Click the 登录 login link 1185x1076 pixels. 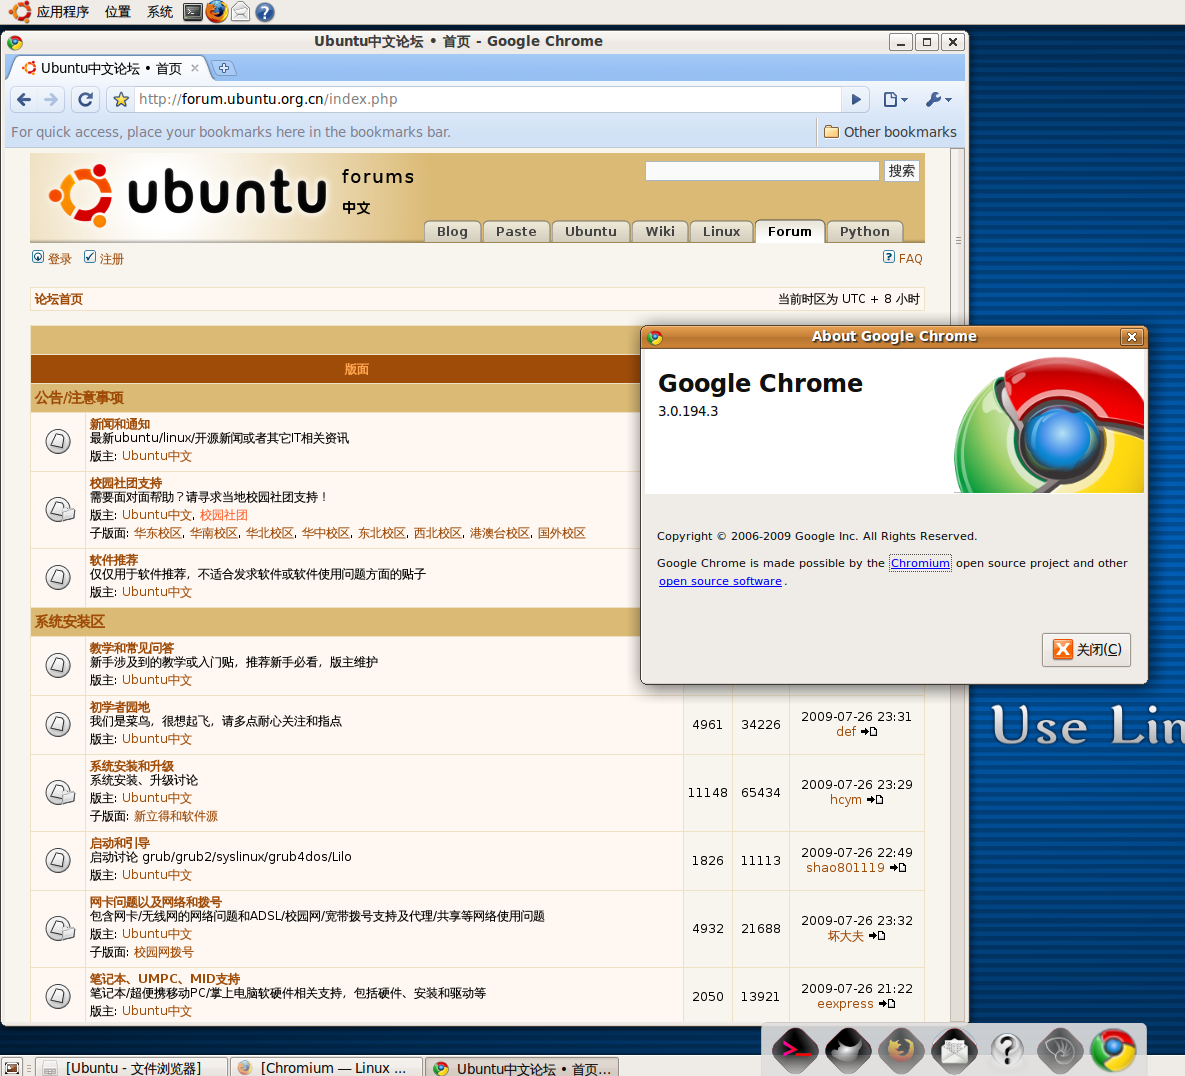click(x=60, y=259)
